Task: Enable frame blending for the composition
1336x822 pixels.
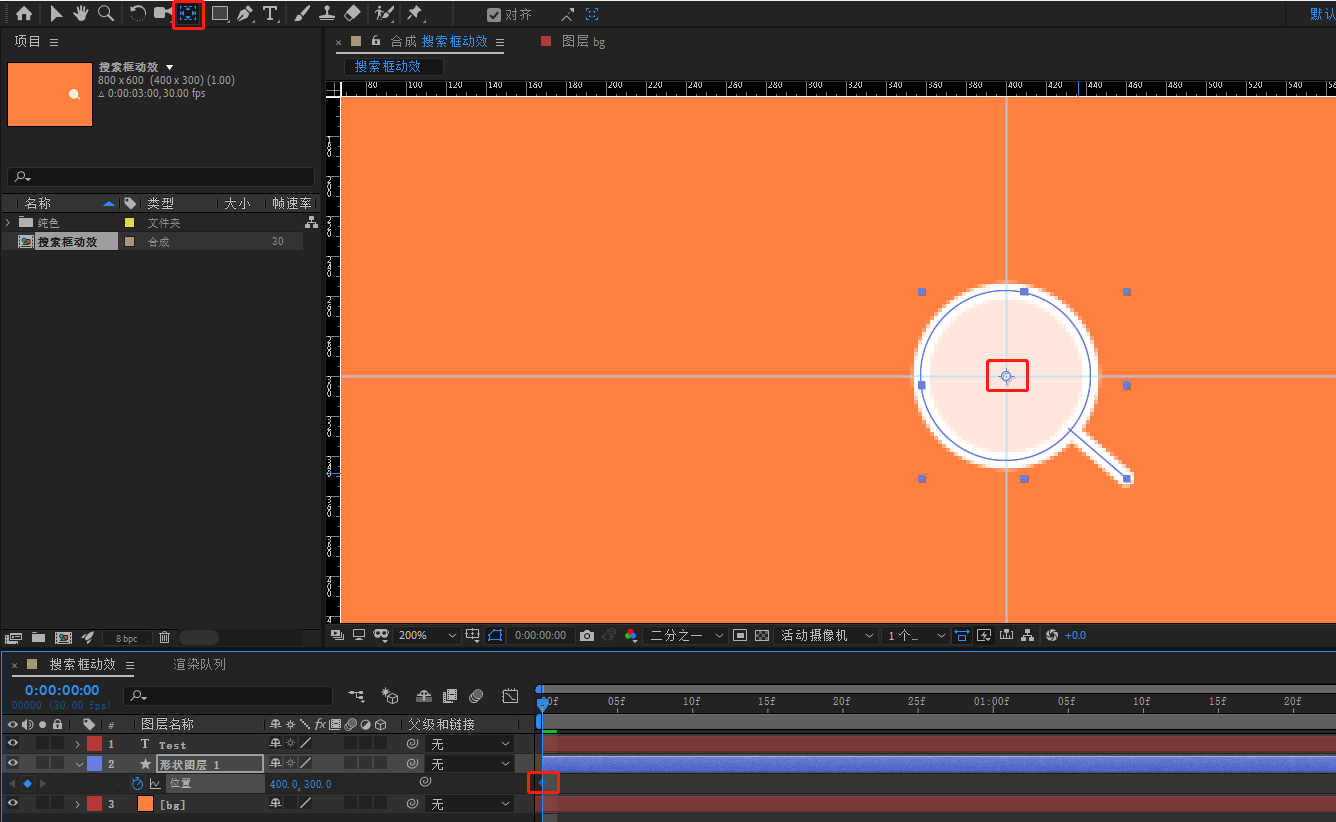Action: 450,695
